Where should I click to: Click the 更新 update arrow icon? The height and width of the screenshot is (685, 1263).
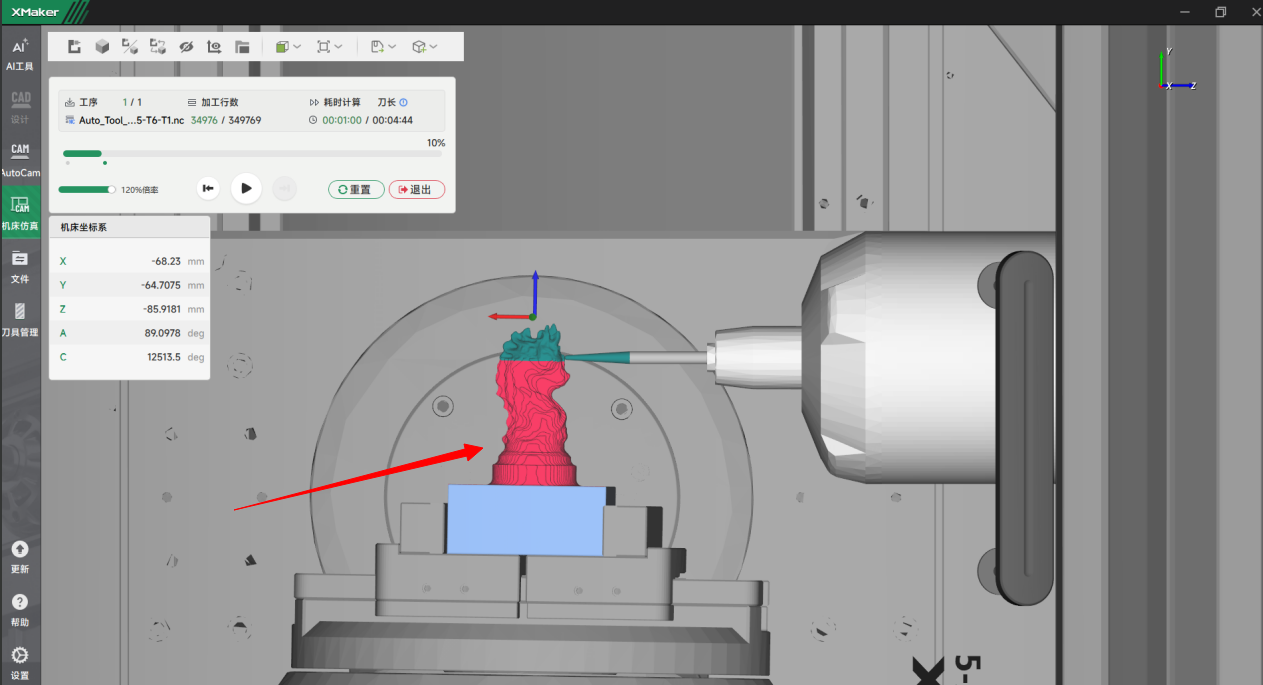coord(20,555)
